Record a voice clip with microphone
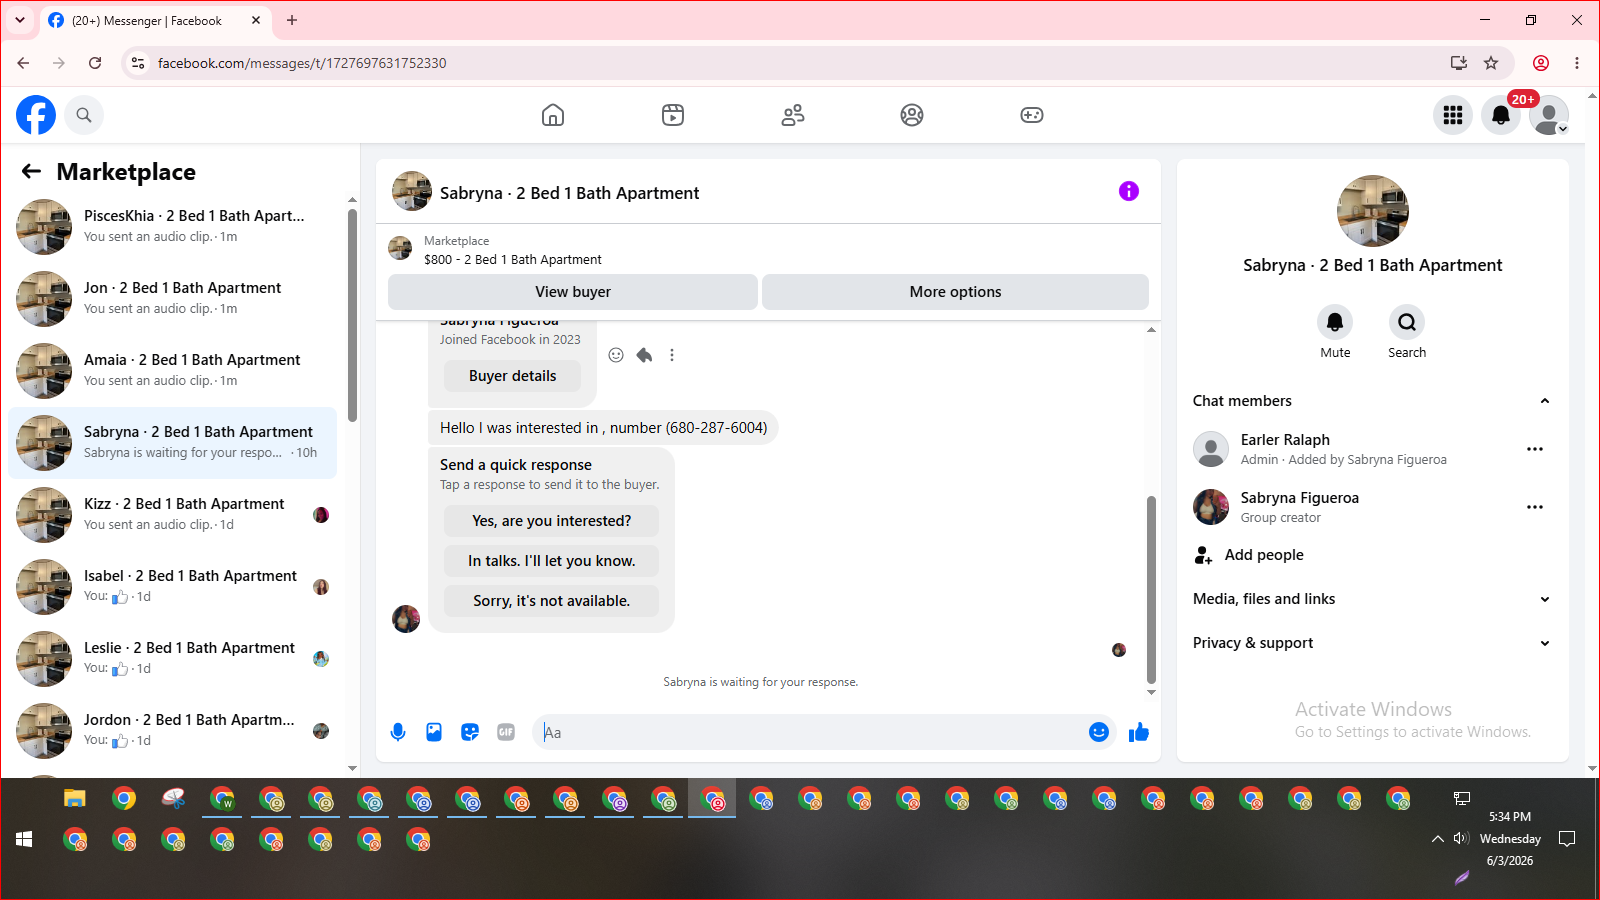Image resolution: width=1600 pixels, height=900 pixels. (x=398, y=732)
